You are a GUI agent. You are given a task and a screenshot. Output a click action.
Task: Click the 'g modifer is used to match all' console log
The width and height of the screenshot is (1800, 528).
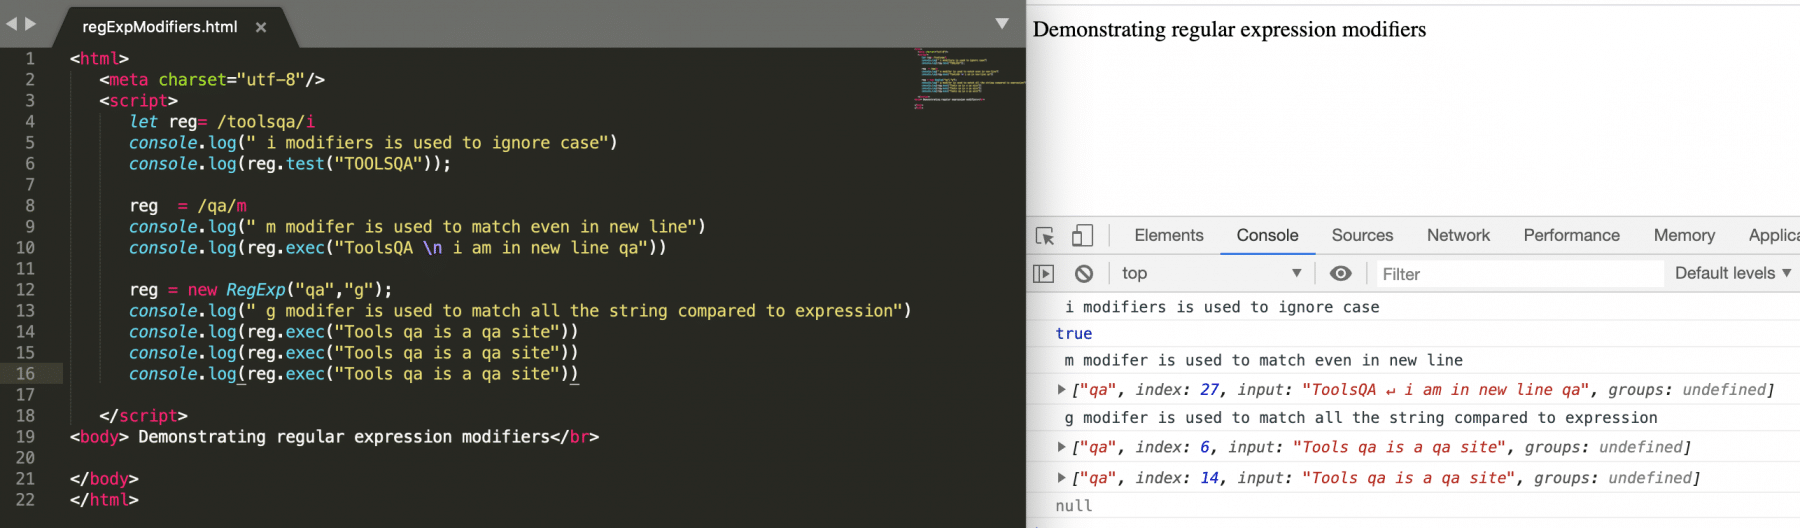click(x=1361, y=418)
